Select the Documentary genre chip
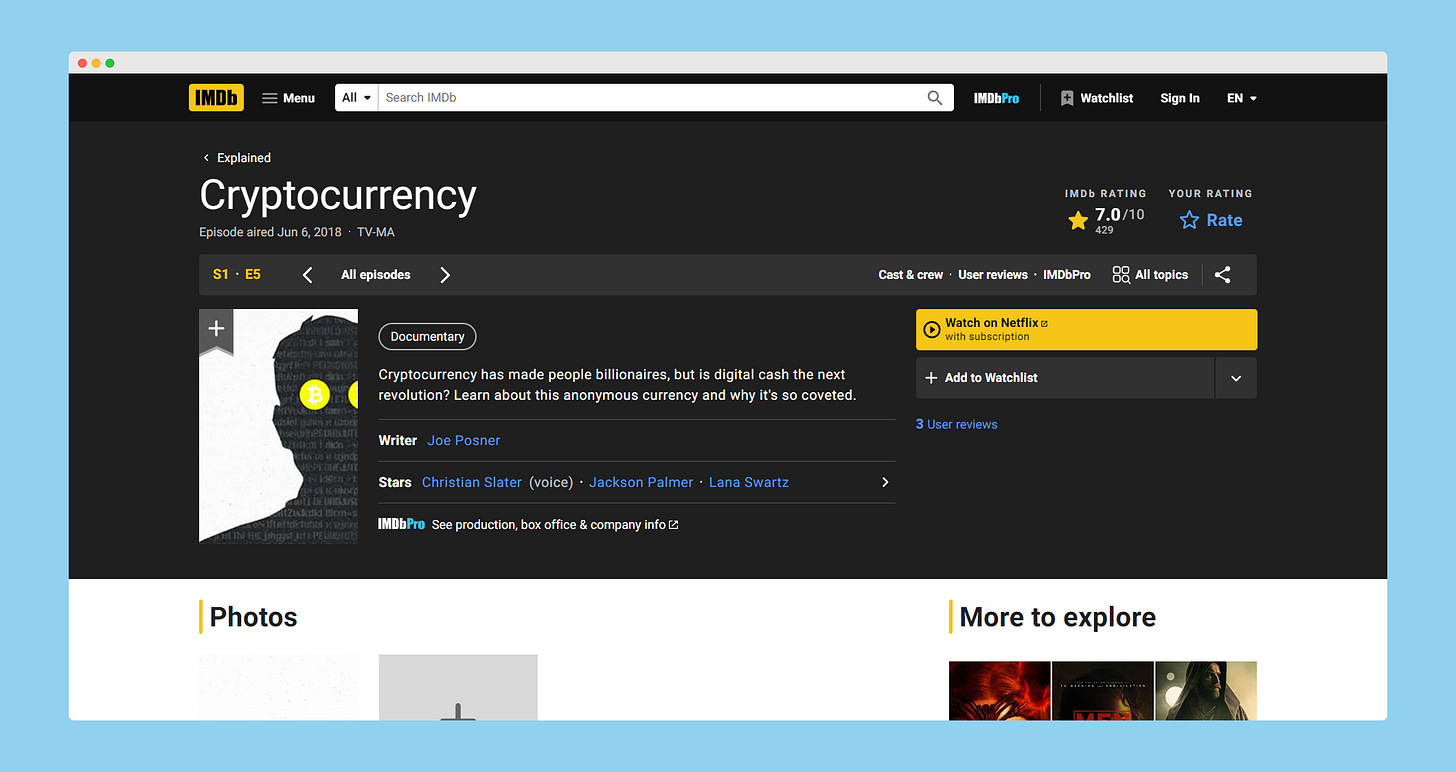Screen dimensions: 1456x772 [x=427, y=337]
